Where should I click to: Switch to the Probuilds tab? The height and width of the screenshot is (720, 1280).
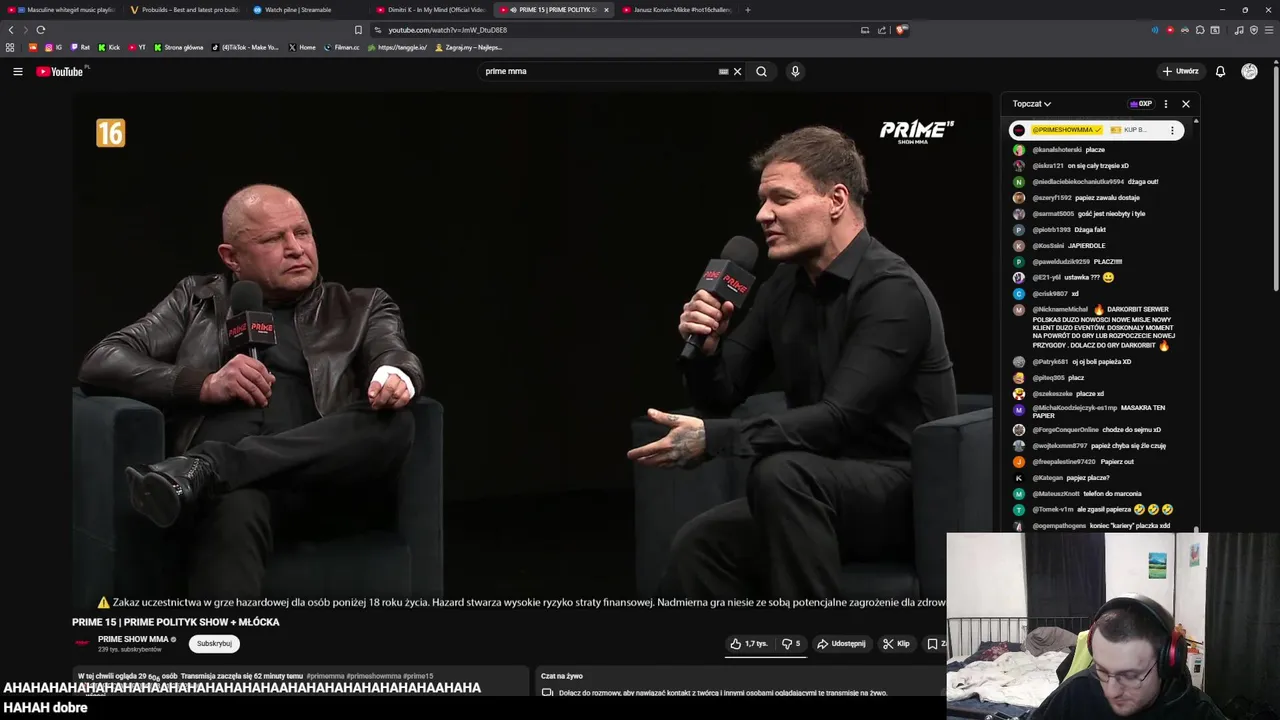185,10
